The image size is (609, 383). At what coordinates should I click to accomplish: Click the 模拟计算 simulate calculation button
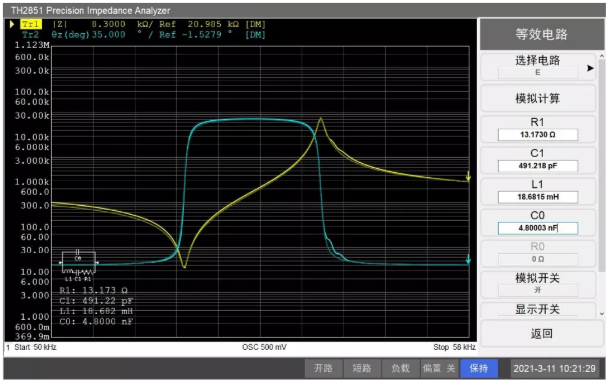click(538, 98)
